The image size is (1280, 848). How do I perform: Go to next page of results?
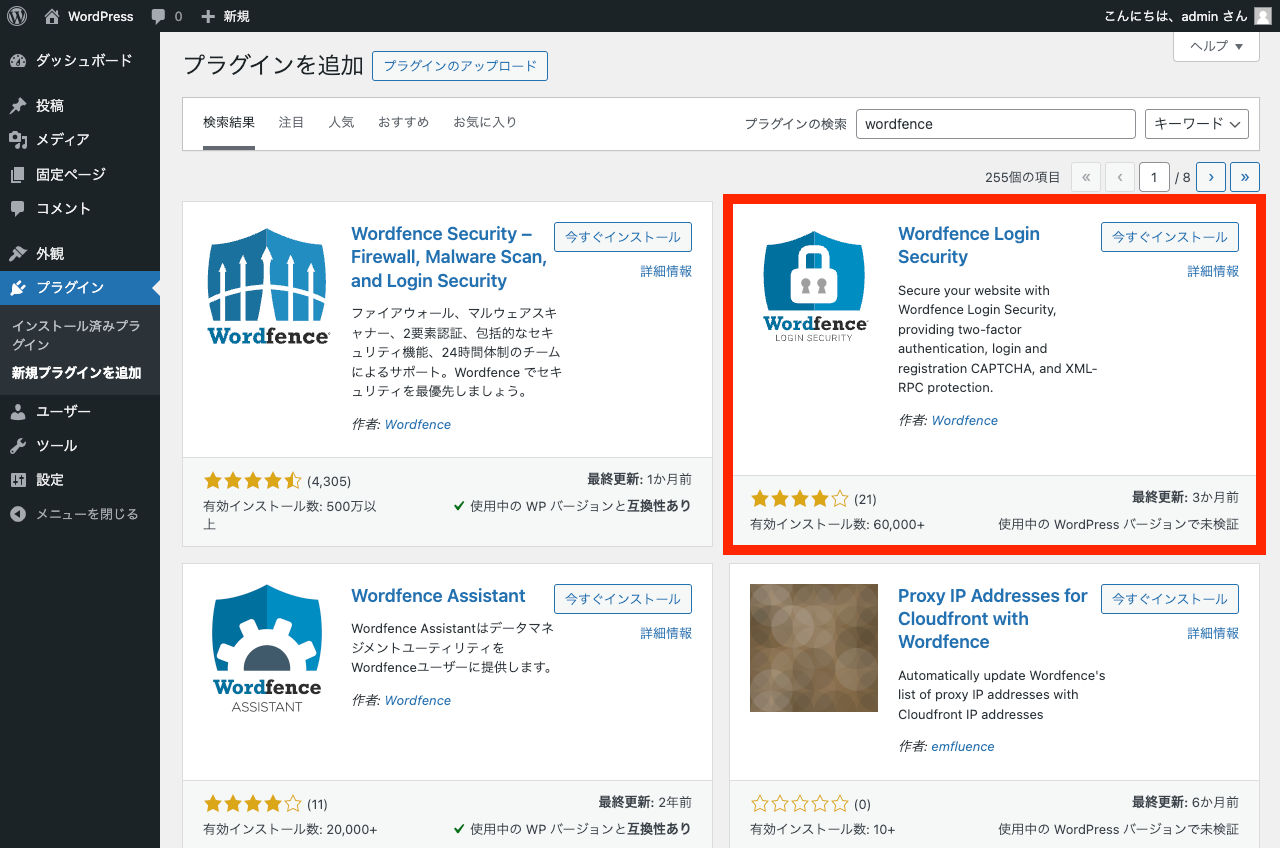pos(1211,177)
